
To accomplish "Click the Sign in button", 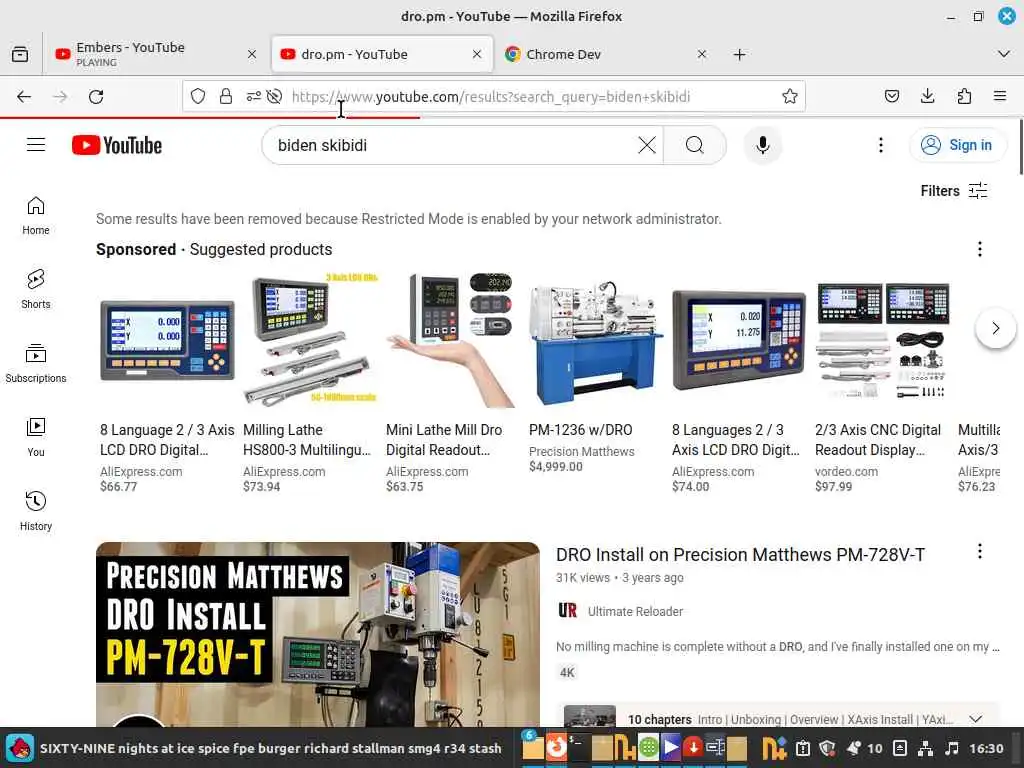I will 957,145.
